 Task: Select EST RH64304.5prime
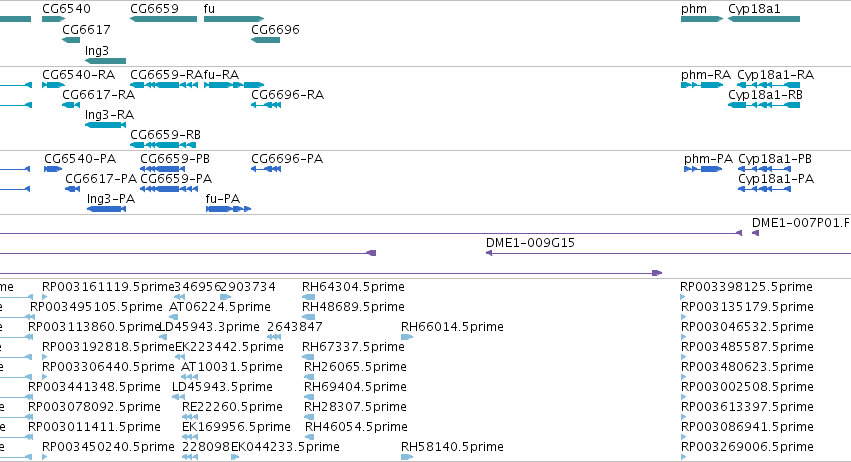(x=353, y=287)
